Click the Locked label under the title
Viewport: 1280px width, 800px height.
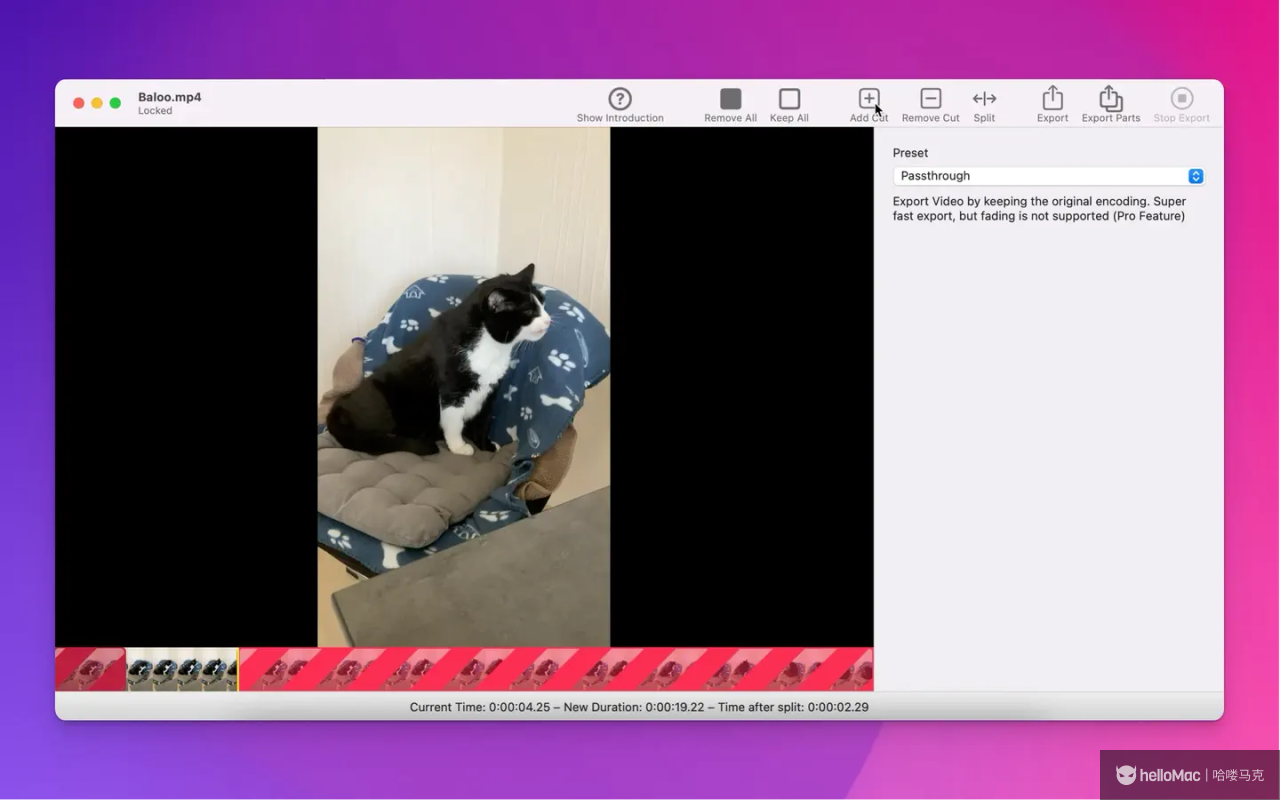click(155, 111)
